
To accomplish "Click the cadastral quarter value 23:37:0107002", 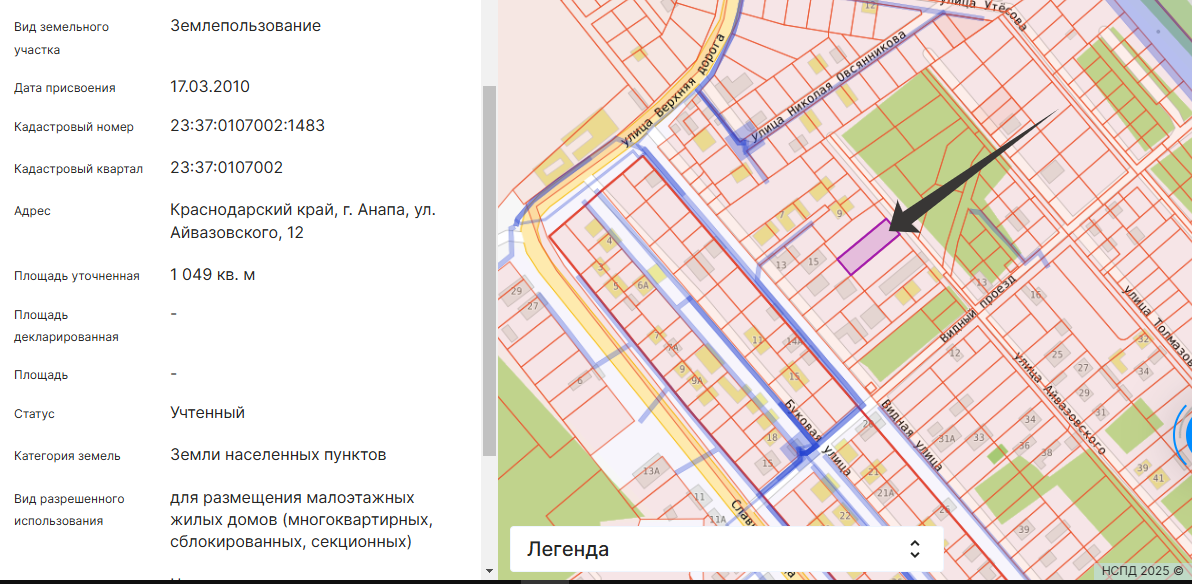I will pos(226,167).
